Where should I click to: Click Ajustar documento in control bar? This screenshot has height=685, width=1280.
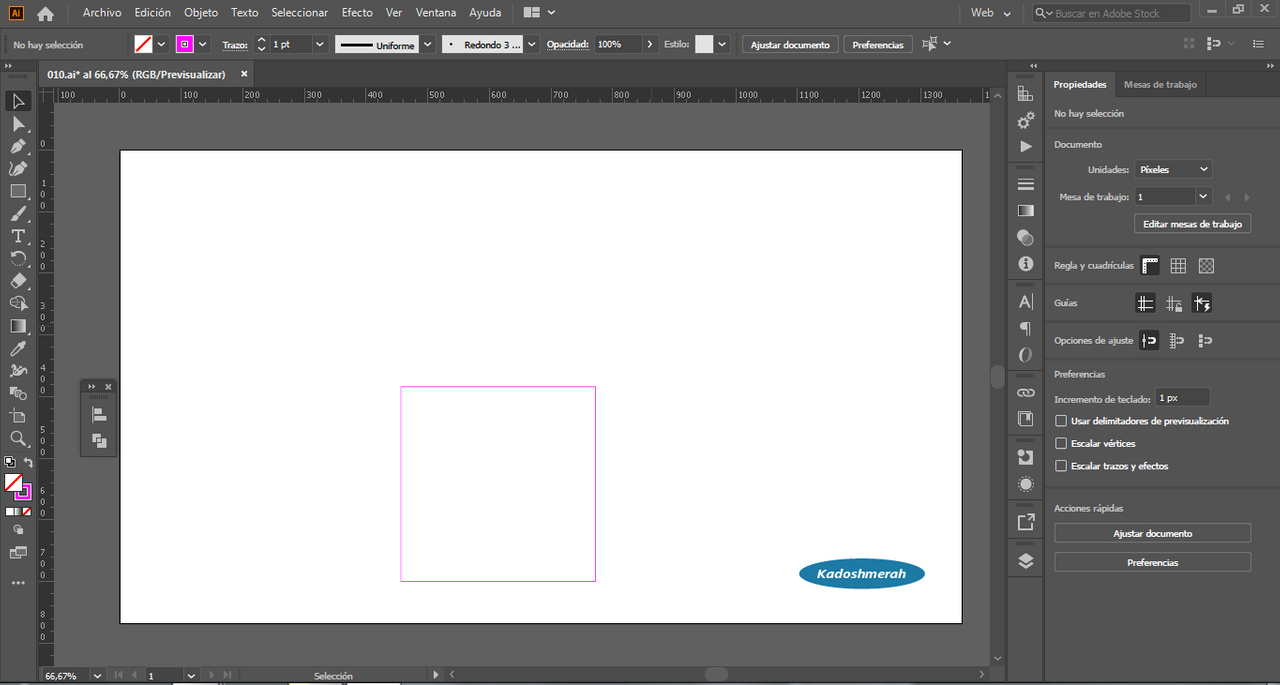790,45
